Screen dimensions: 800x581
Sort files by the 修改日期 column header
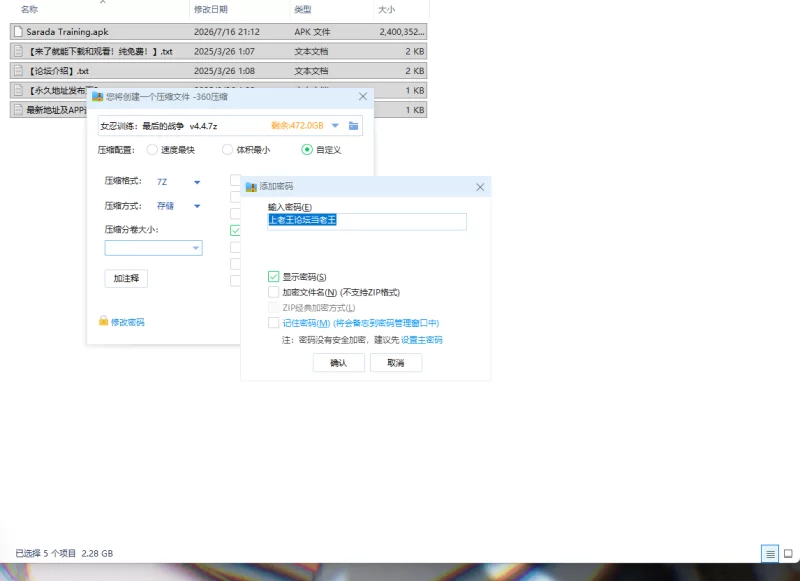211,9
